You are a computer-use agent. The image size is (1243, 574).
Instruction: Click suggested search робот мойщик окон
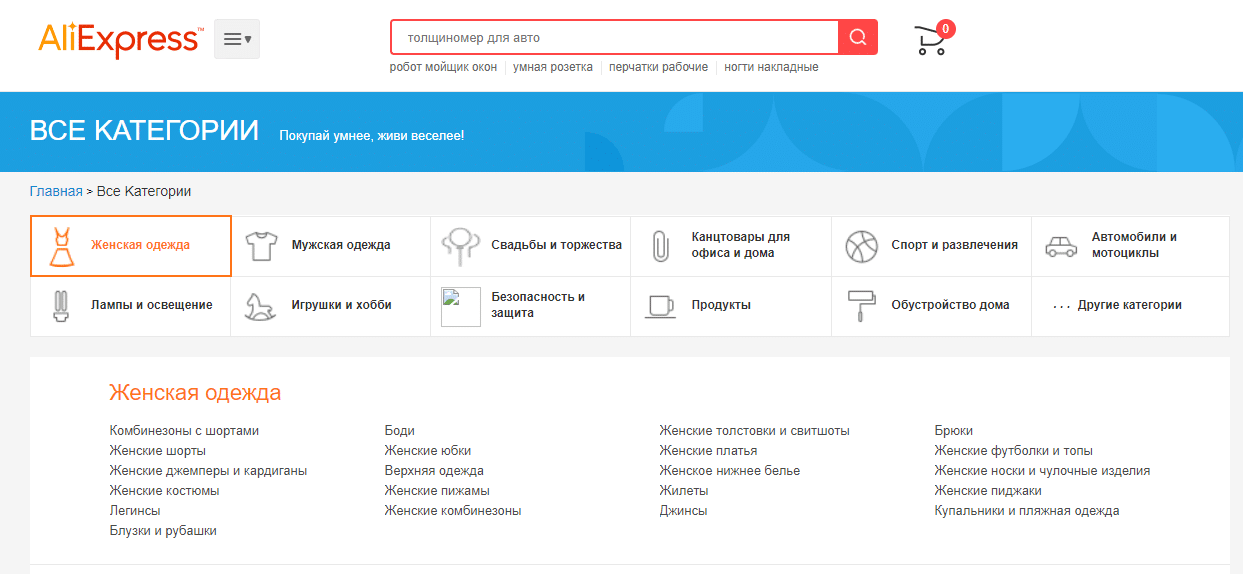click(x=443, y=67)
